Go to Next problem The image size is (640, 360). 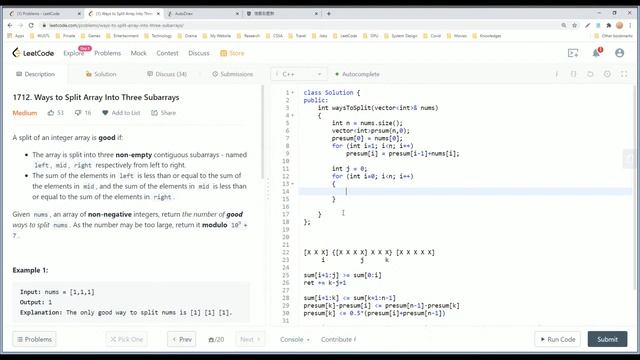[x=250, y=339]
